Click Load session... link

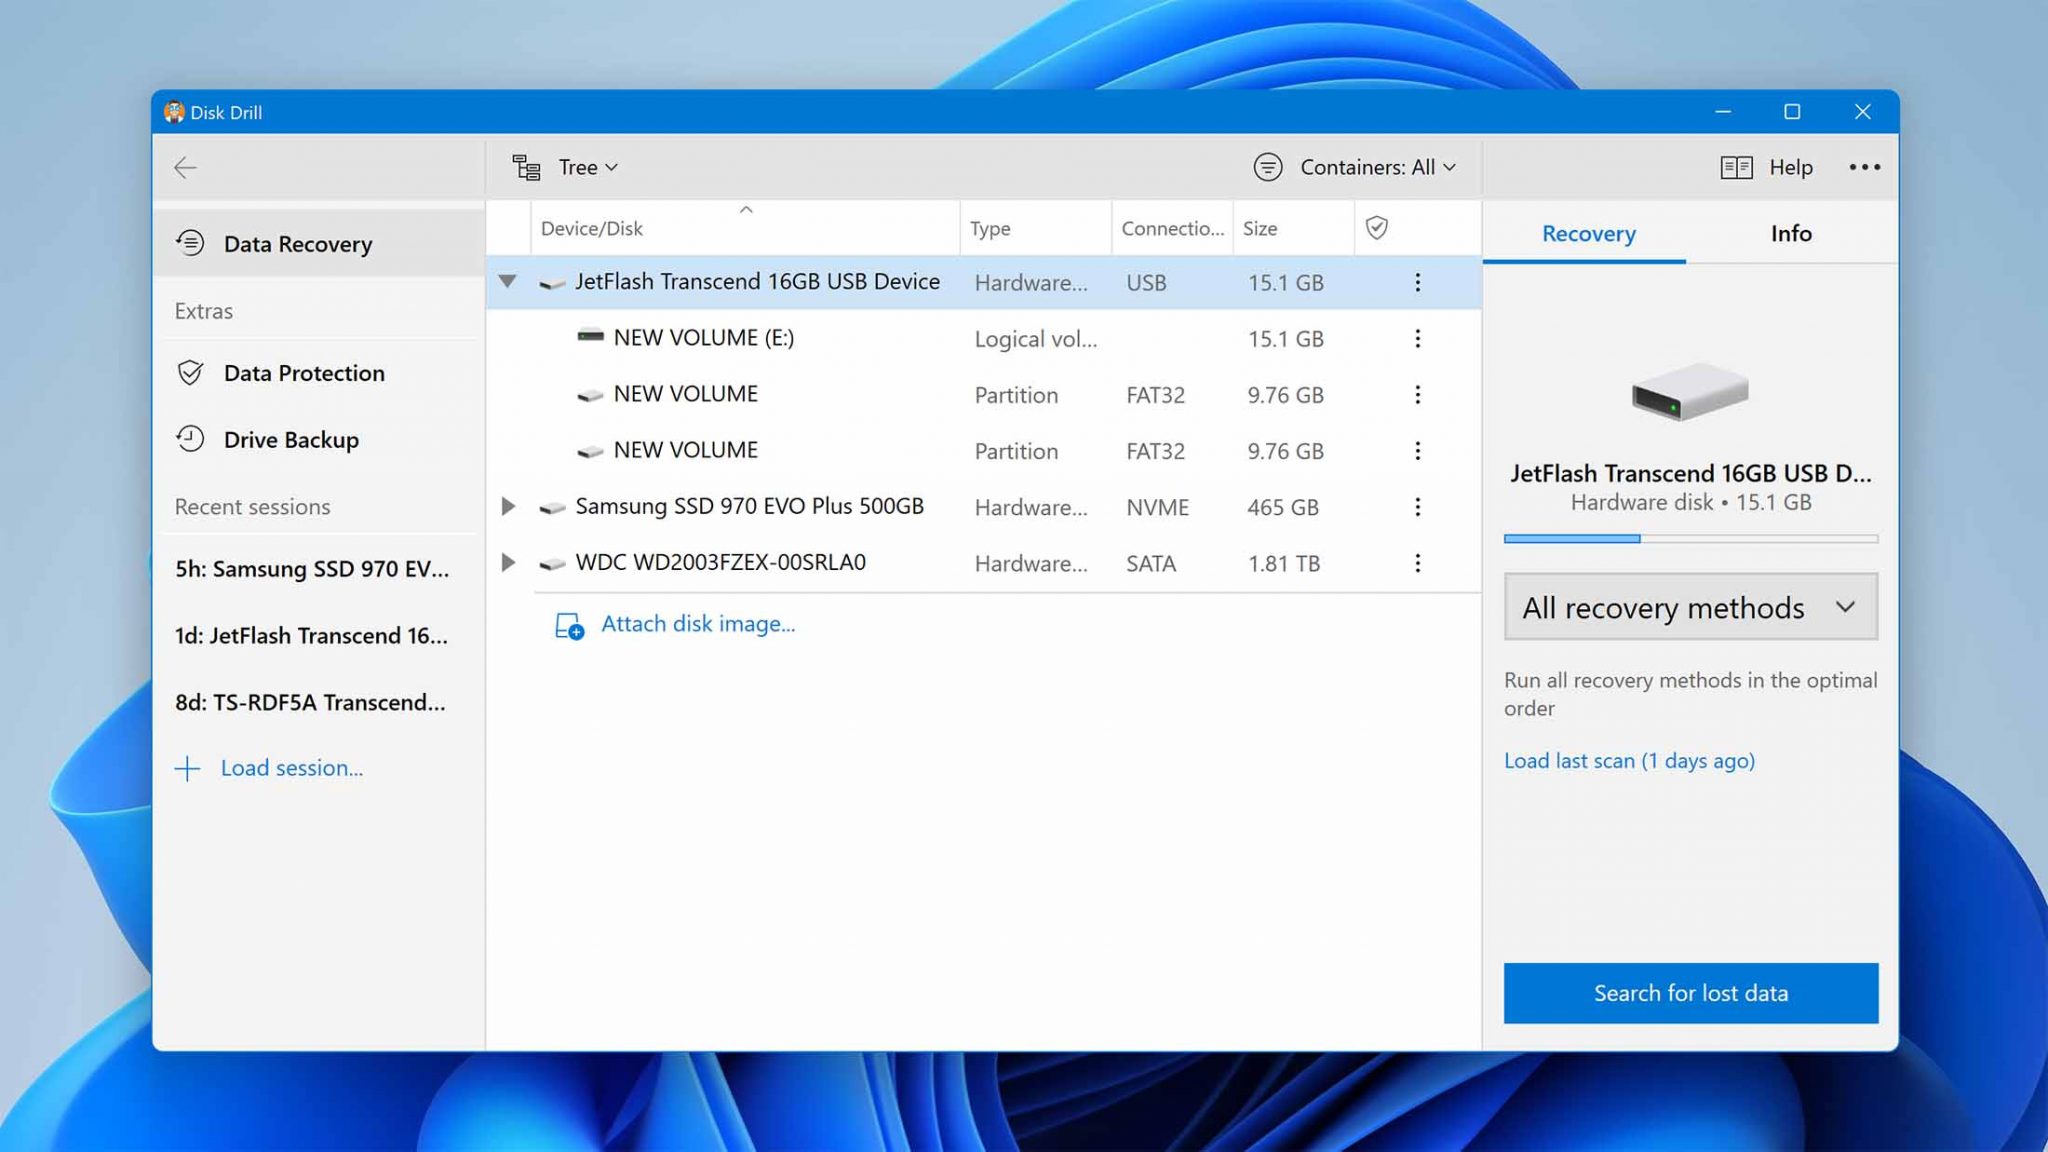[x=292, y=768]
